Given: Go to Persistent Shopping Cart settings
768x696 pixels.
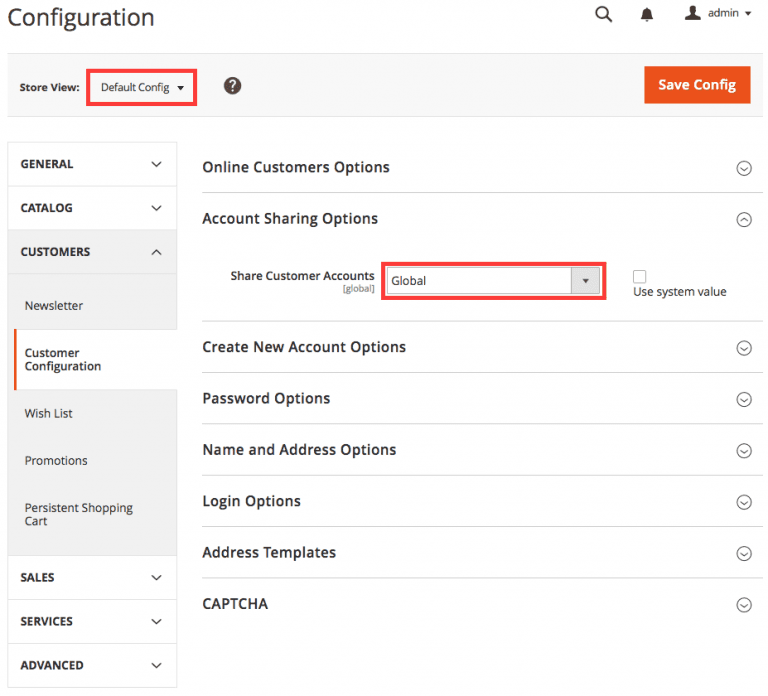Looking at the screenshot, I should [79, 514].
